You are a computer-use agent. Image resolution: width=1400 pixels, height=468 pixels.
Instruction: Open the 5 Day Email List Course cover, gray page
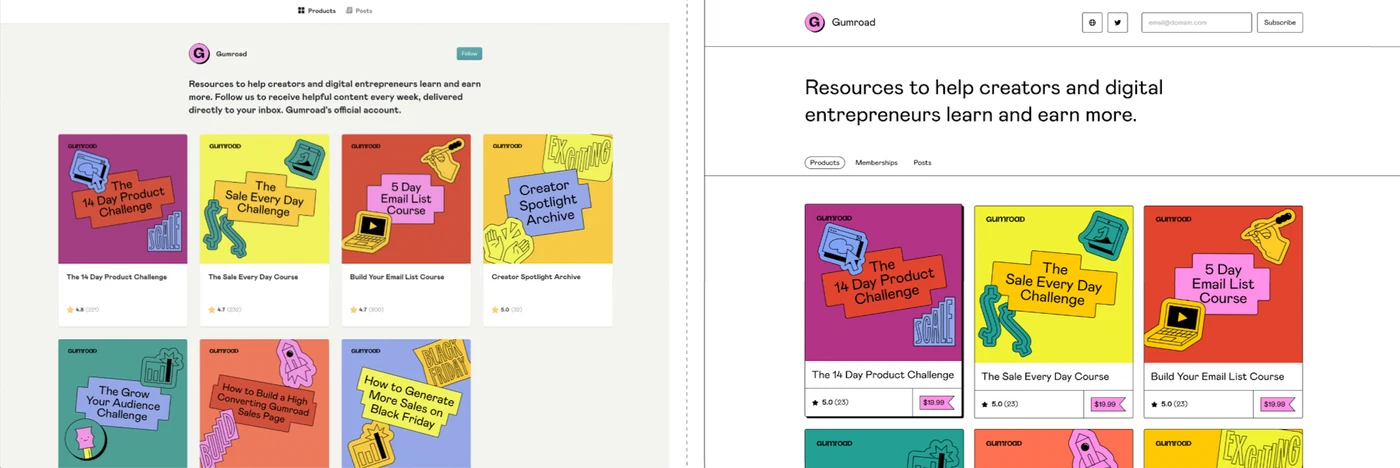[406, 199]
